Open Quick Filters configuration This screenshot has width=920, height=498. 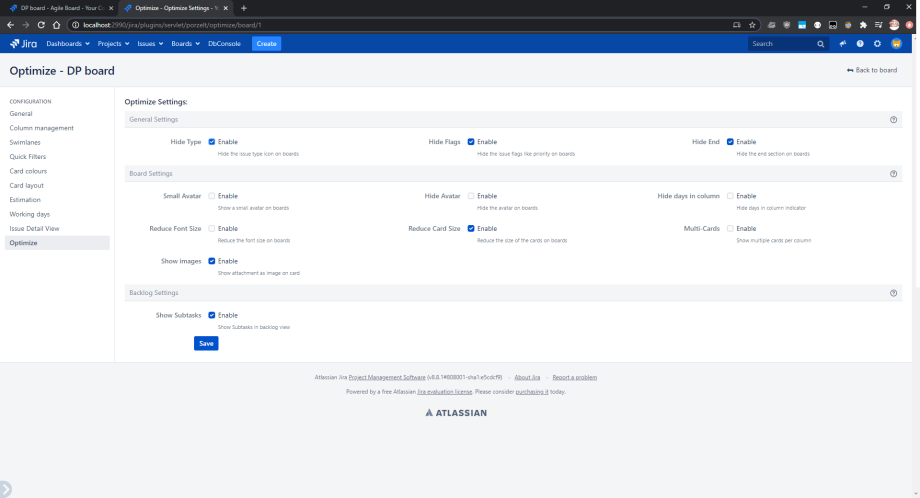pos(28,157)
